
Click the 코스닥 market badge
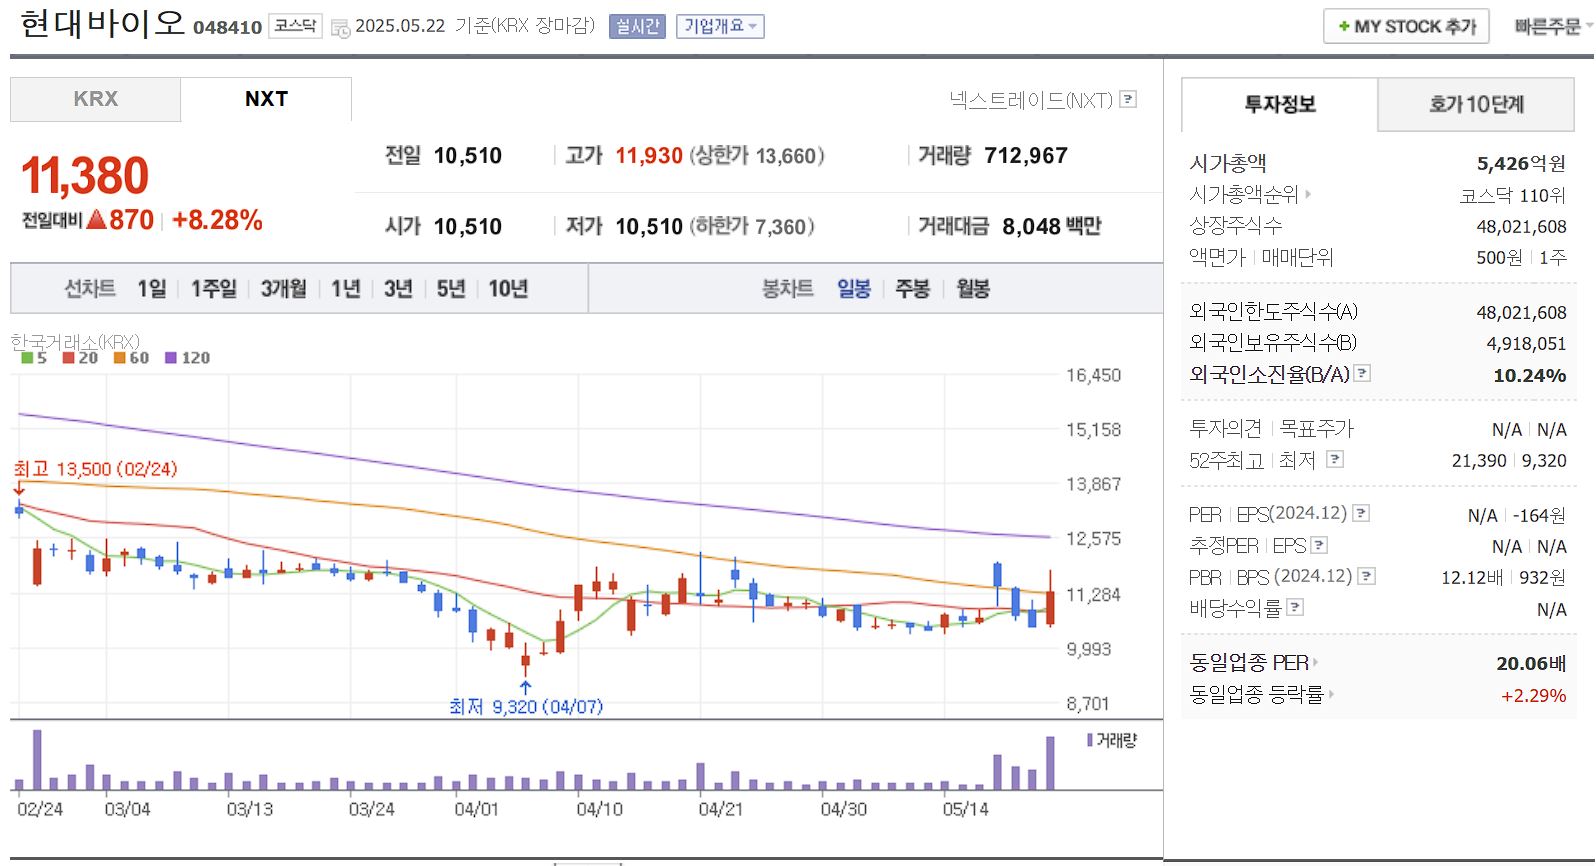pos(295,26)
